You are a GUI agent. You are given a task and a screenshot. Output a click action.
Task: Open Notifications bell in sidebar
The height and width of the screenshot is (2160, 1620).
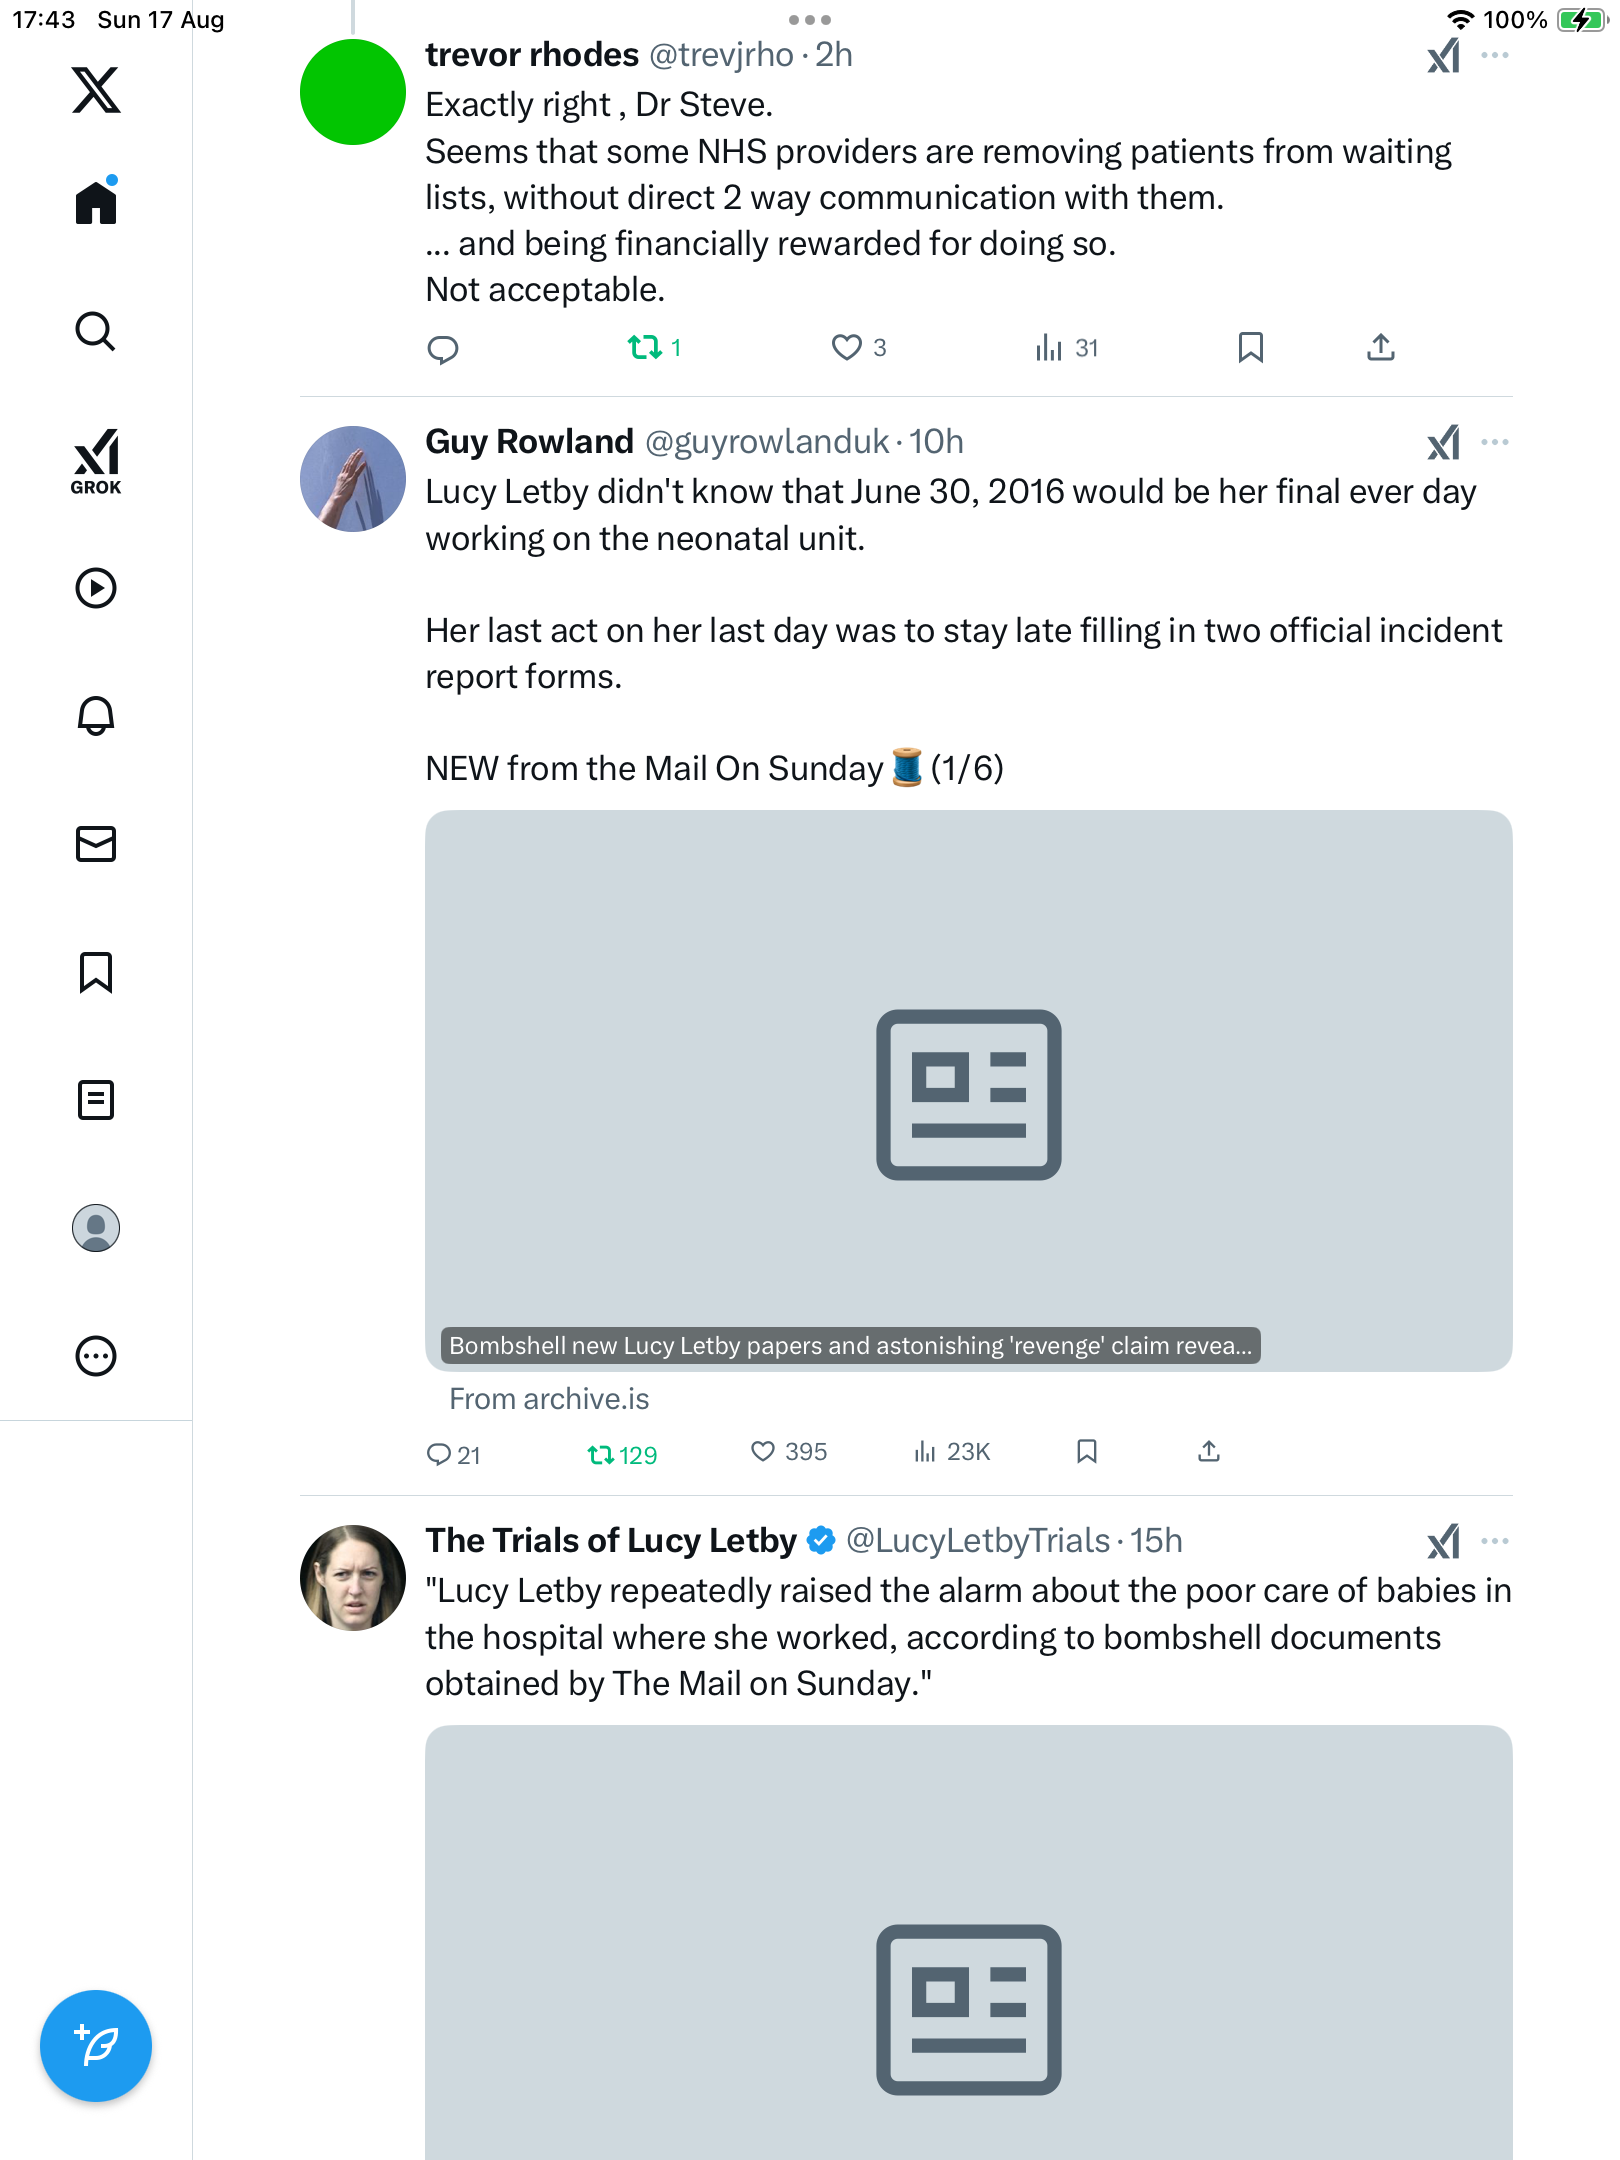click(96, 716)
